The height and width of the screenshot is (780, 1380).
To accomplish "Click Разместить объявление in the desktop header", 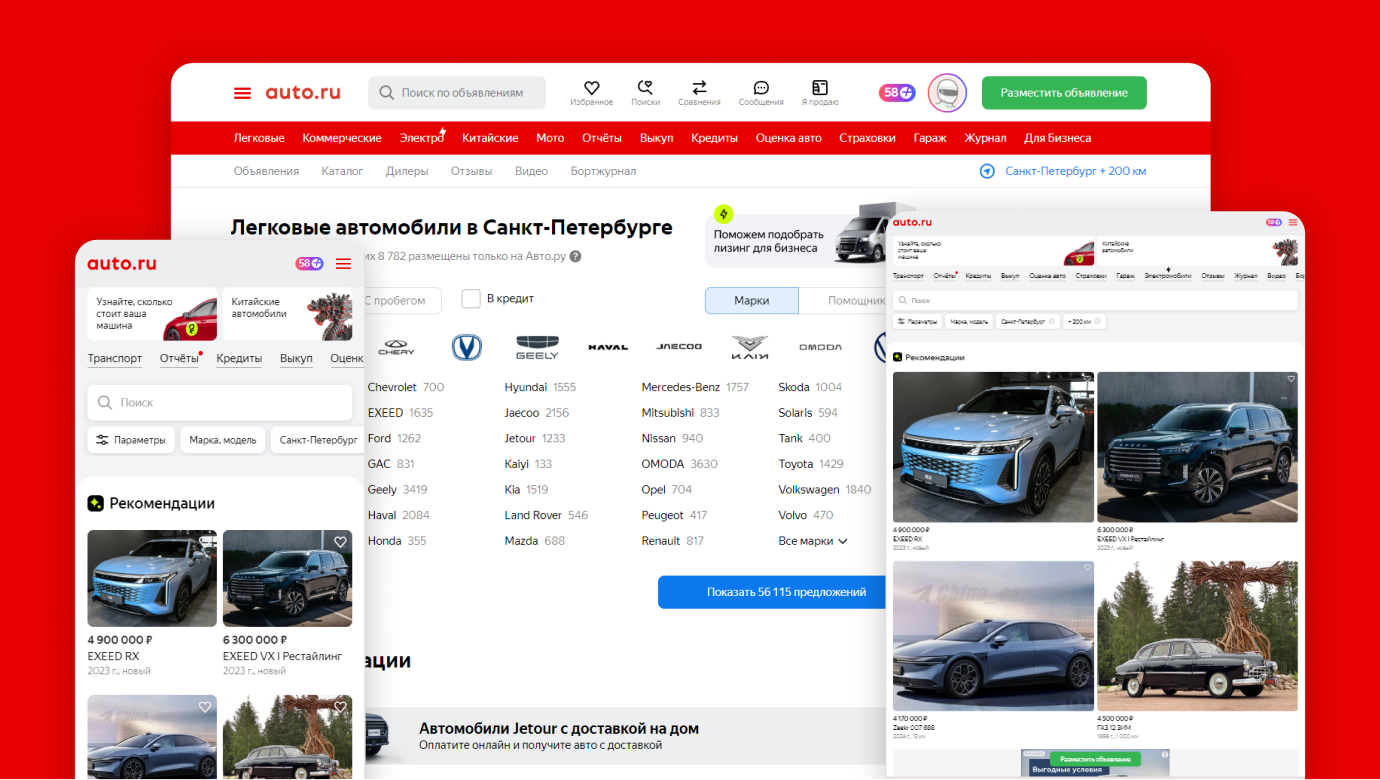I will pos(1064,93).
